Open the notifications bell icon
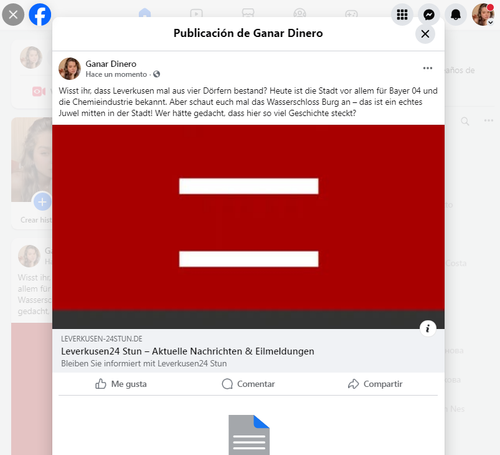 tap(456, 15)
